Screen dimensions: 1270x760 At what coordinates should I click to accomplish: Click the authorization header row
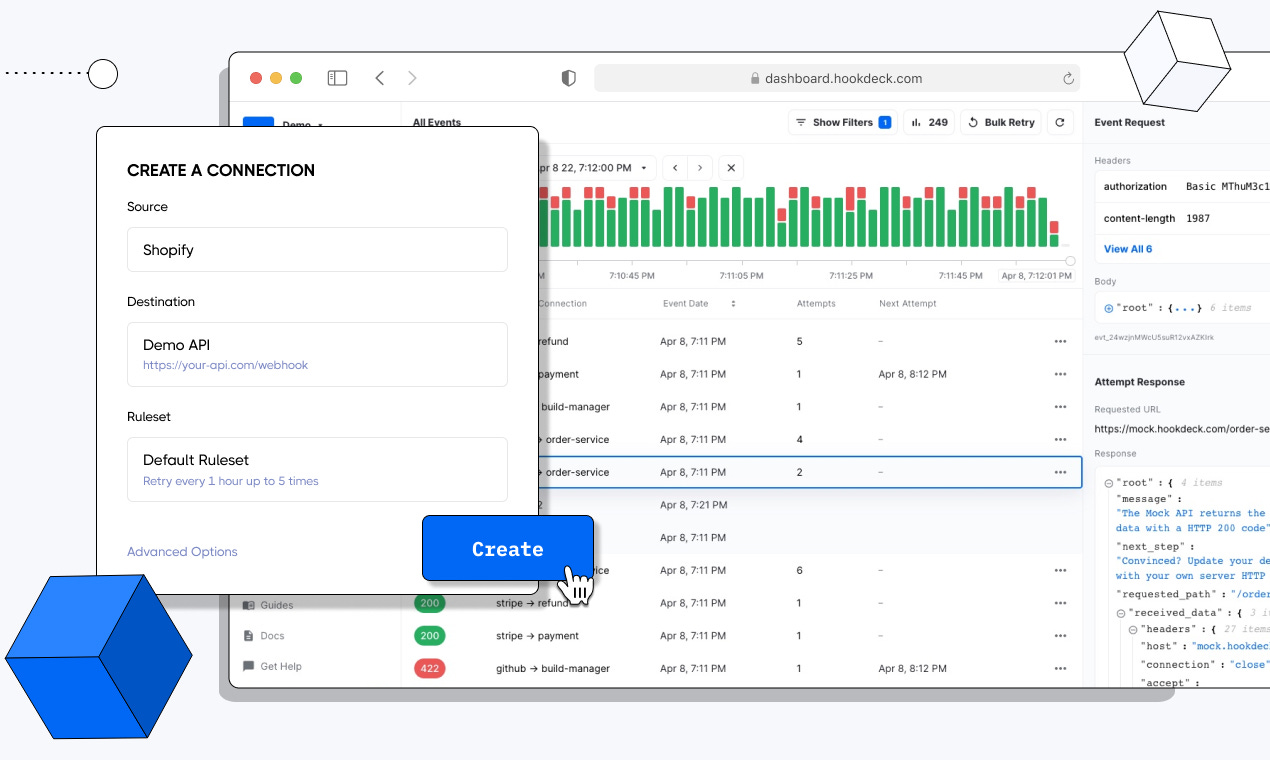[x=1183, y=187]
